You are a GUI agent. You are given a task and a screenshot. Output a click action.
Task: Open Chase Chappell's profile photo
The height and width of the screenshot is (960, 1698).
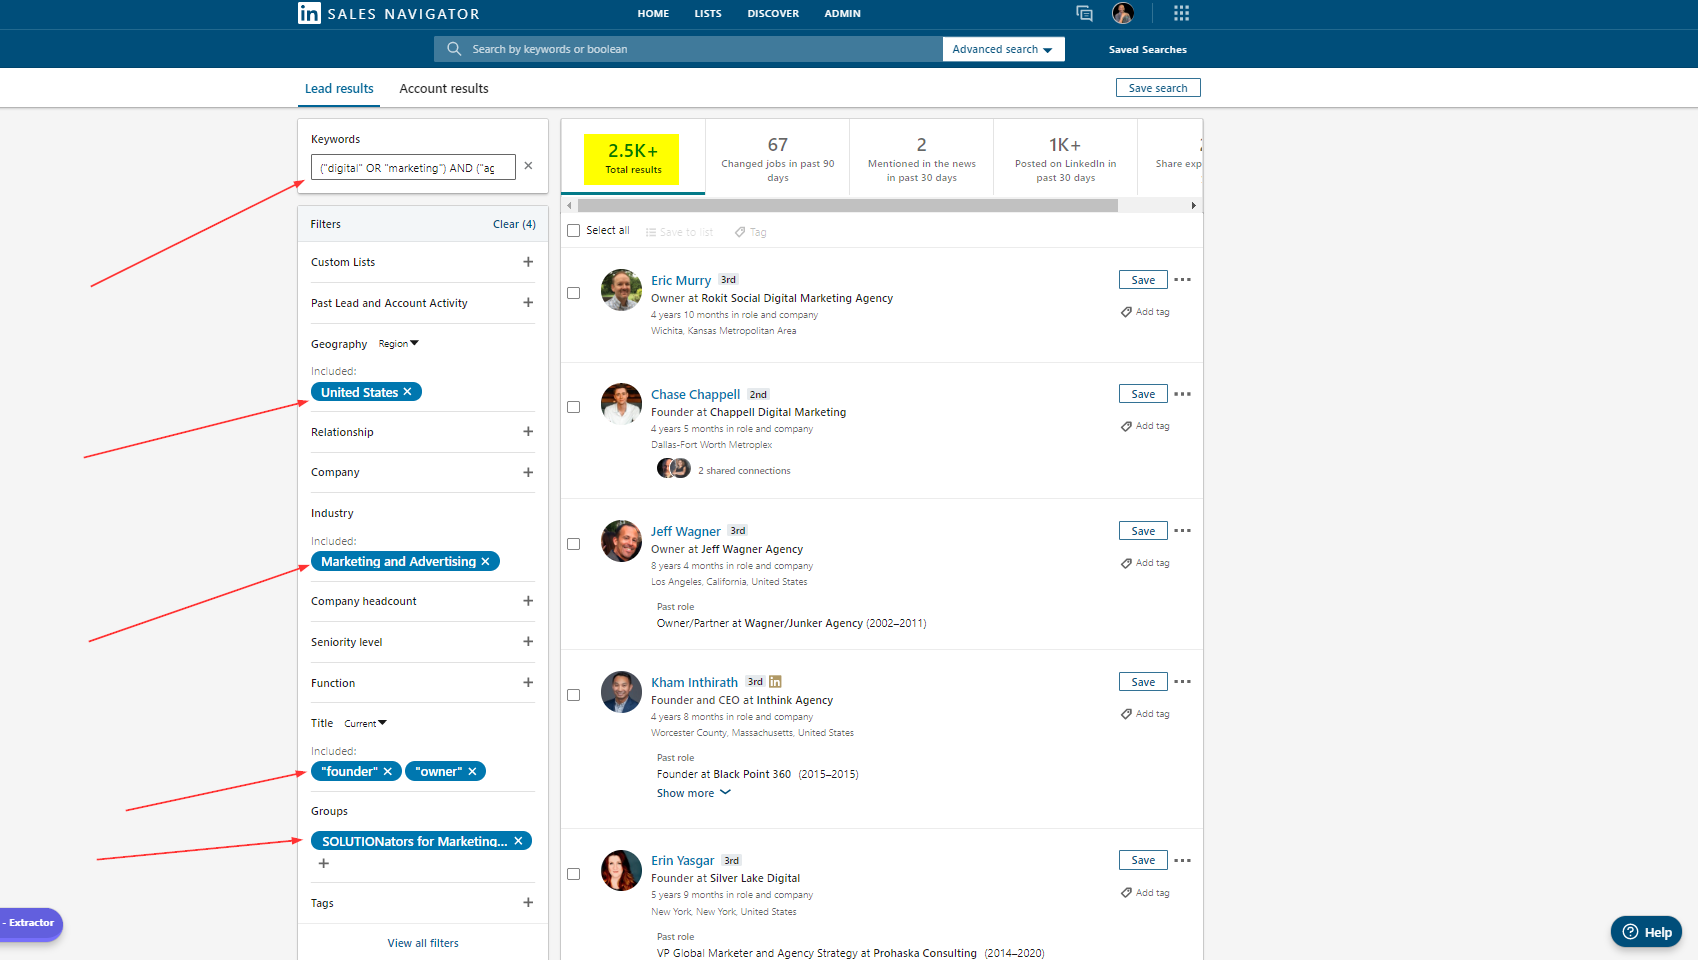click(621, 404)
